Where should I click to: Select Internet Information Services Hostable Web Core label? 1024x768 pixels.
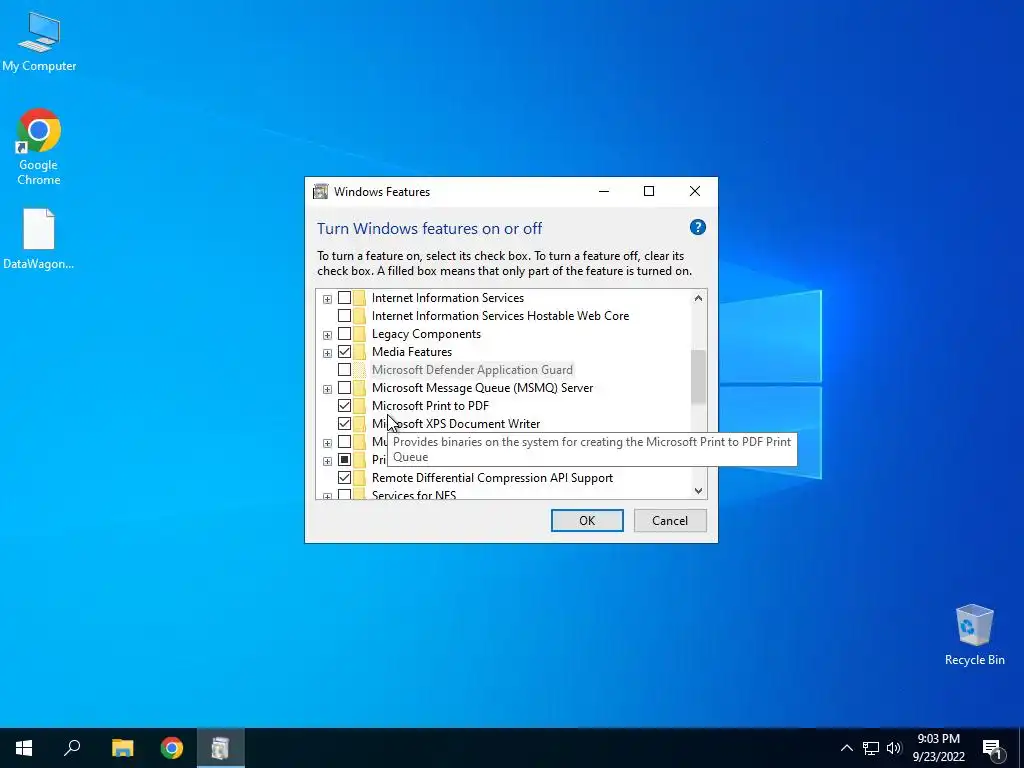(x=500, y=315)
